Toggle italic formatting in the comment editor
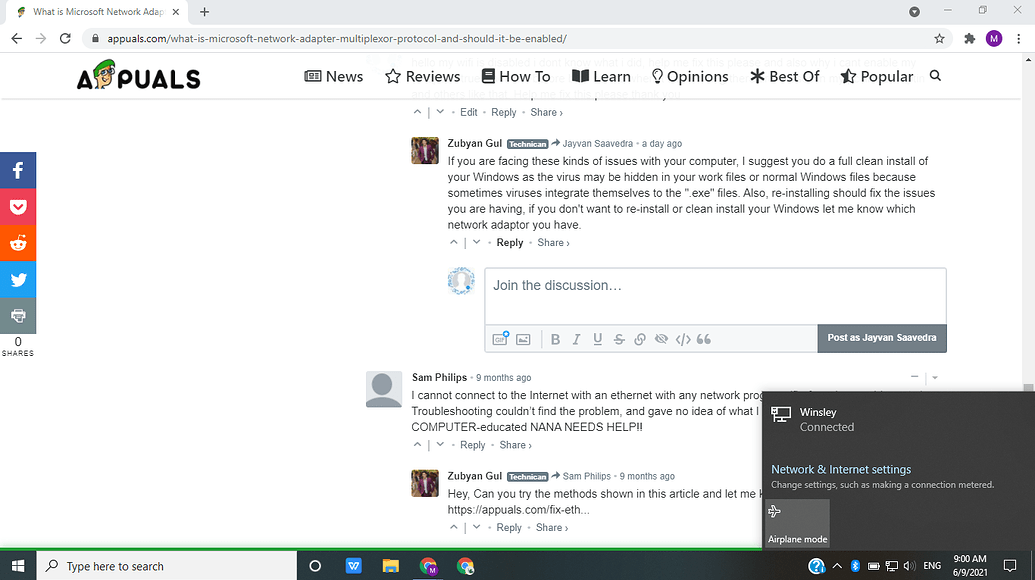 tap(576, 339)
